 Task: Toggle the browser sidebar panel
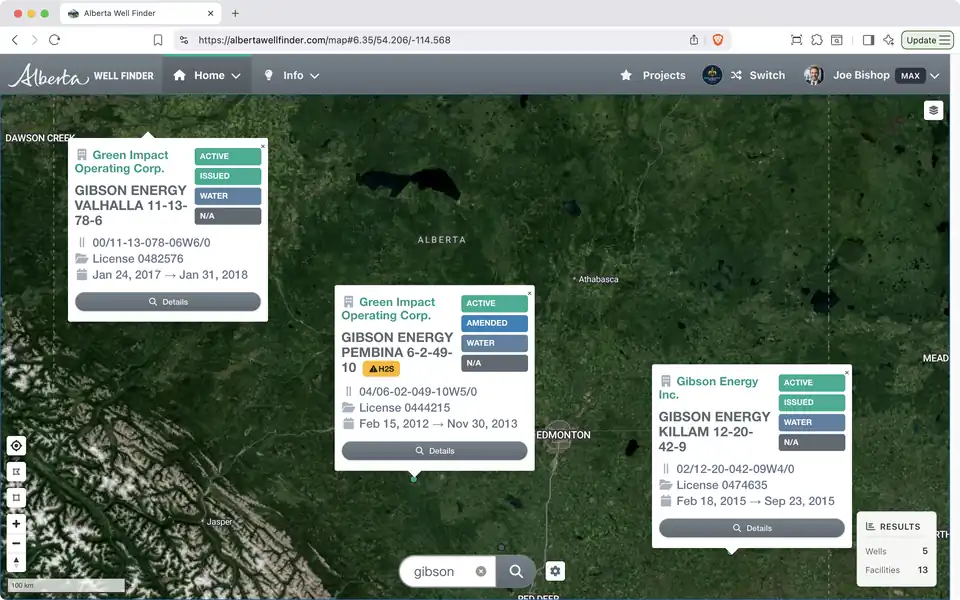[868, 40]
